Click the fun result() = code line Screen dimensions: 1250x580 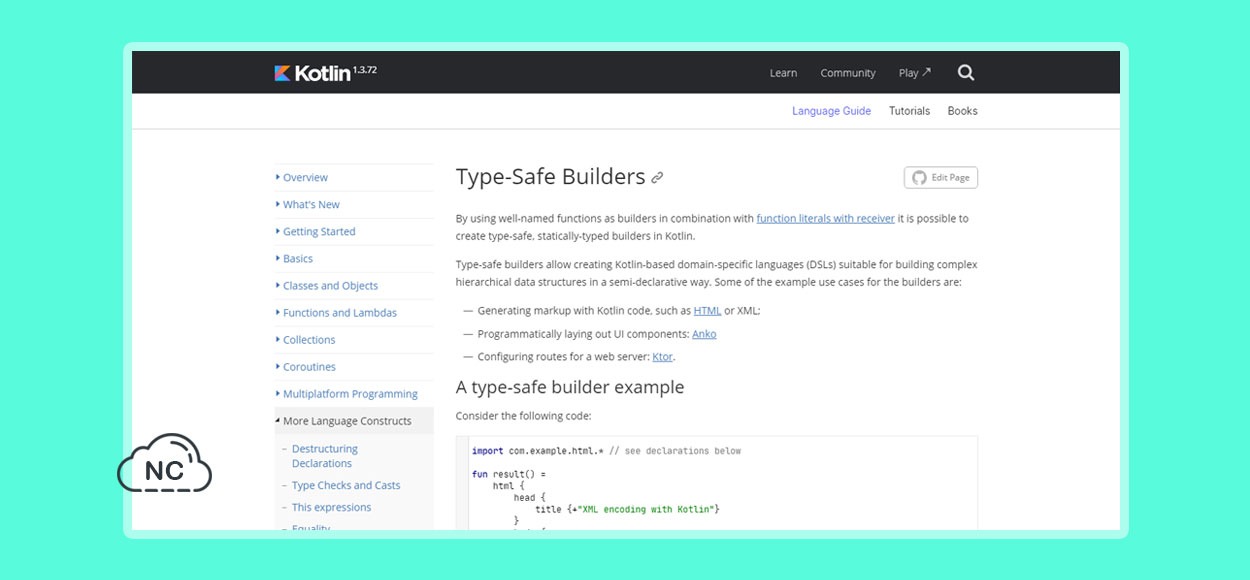click(509, 474)
